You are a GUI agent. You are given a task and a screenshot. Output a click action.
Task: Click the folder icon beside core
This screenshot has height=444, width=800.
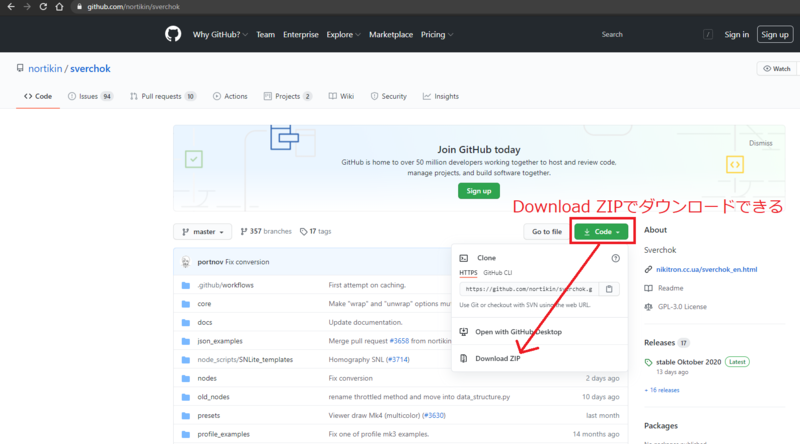tap(186, 304)
